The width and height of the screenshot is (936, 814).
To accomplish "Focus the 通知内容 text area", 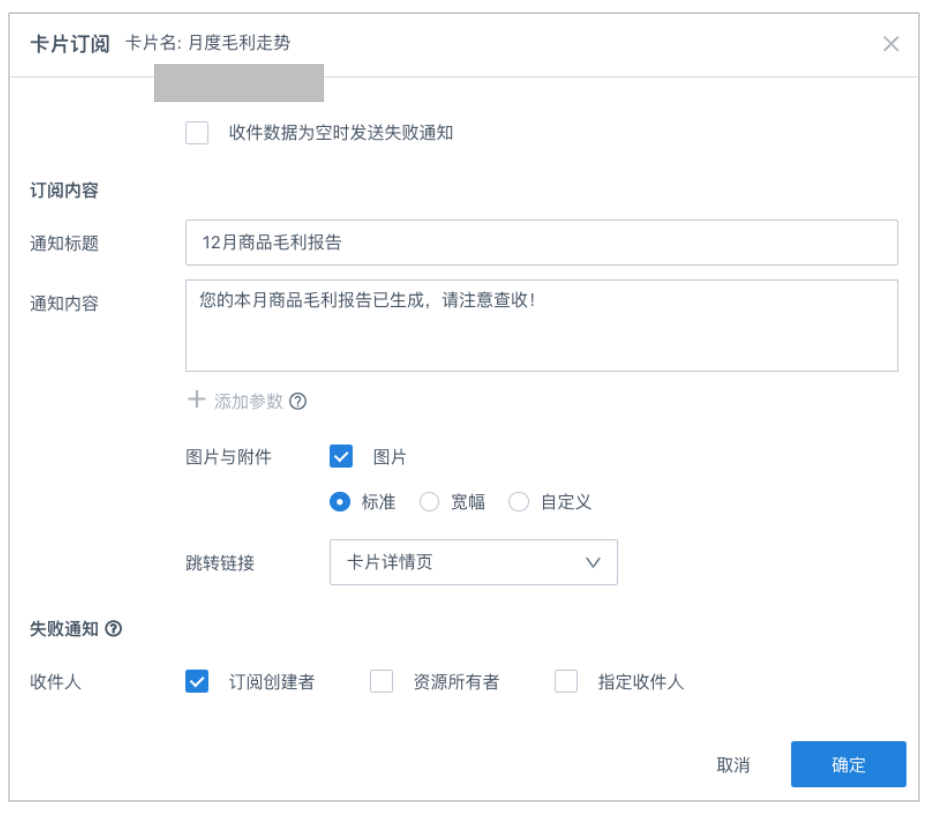I will (541, 326).
